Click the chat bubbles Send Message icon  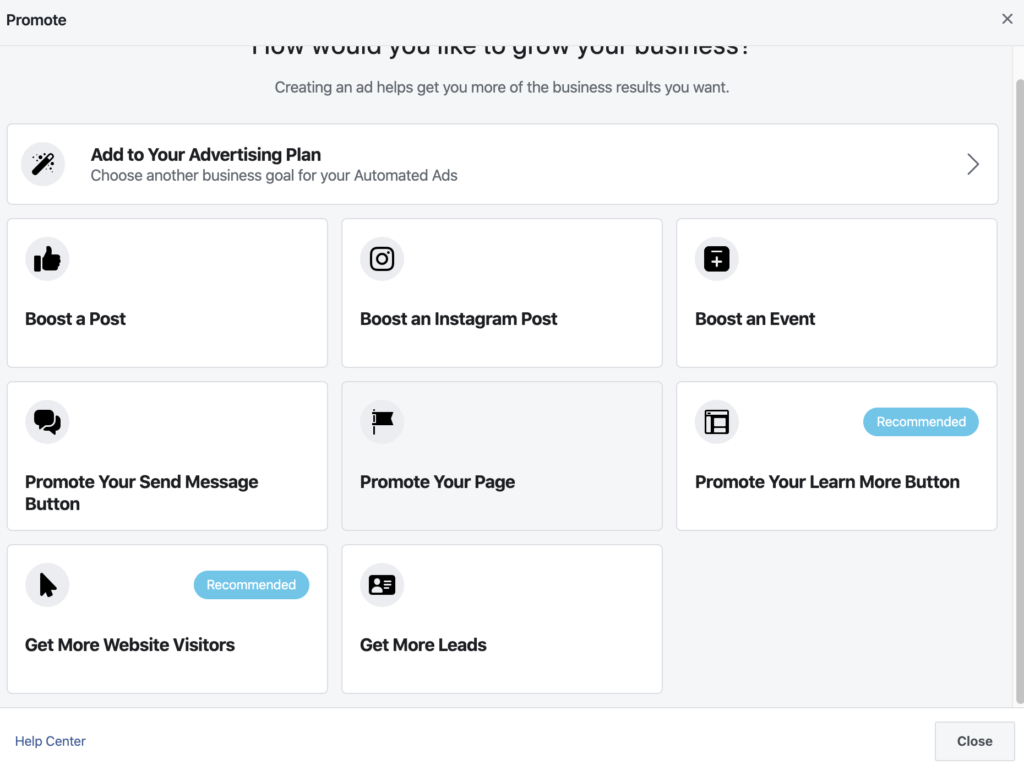(x=47, y=422)
